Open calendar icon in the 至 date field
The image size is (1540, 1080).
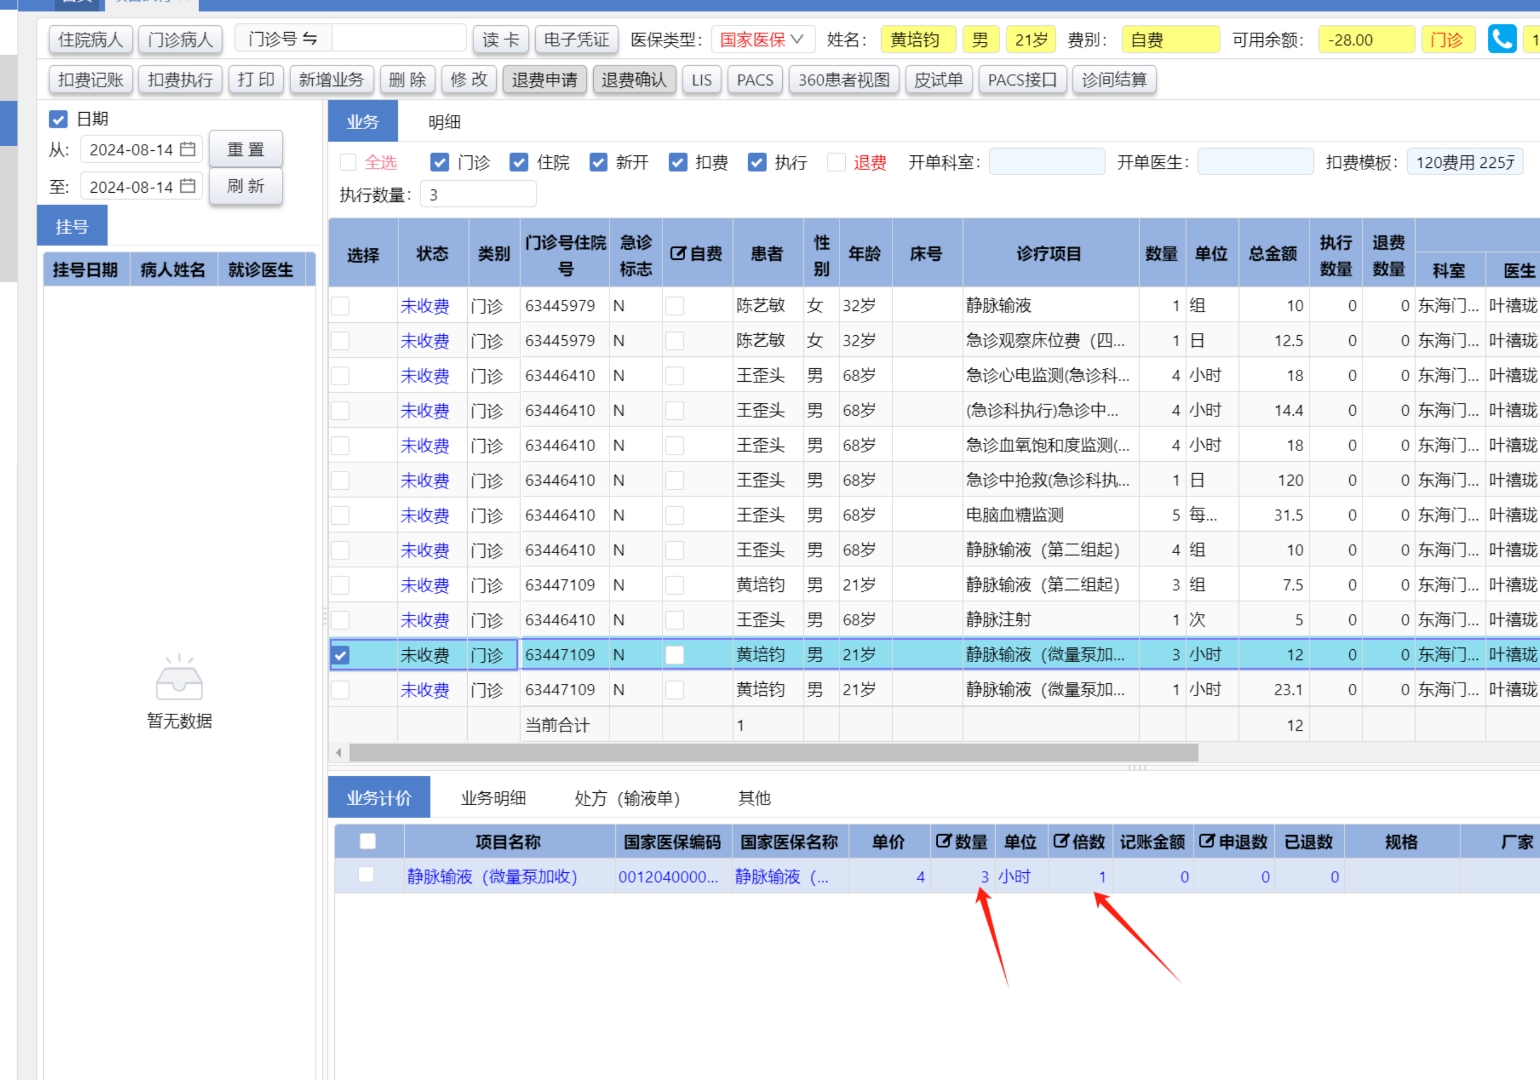pyautogui.click(x=188, y=186)
